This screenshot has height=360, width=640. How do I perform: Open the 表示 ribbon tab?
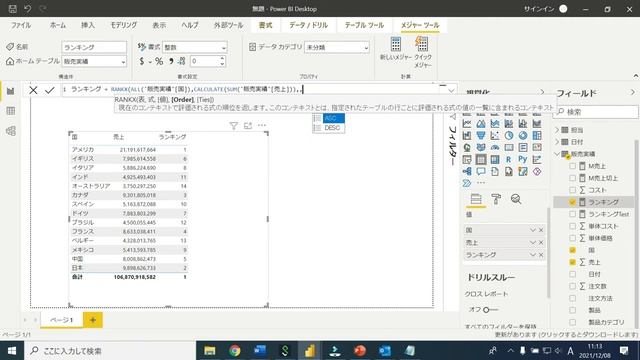(159, 25)
